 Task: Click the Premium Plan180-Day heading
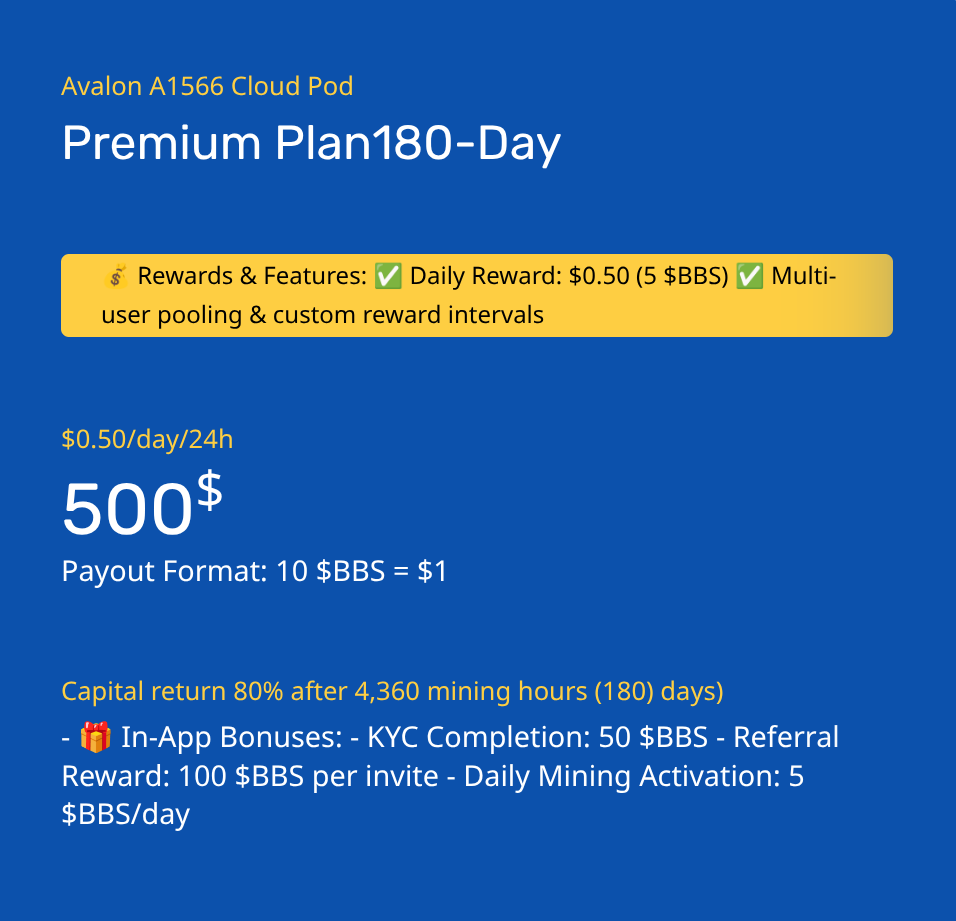tap(311, 143)
